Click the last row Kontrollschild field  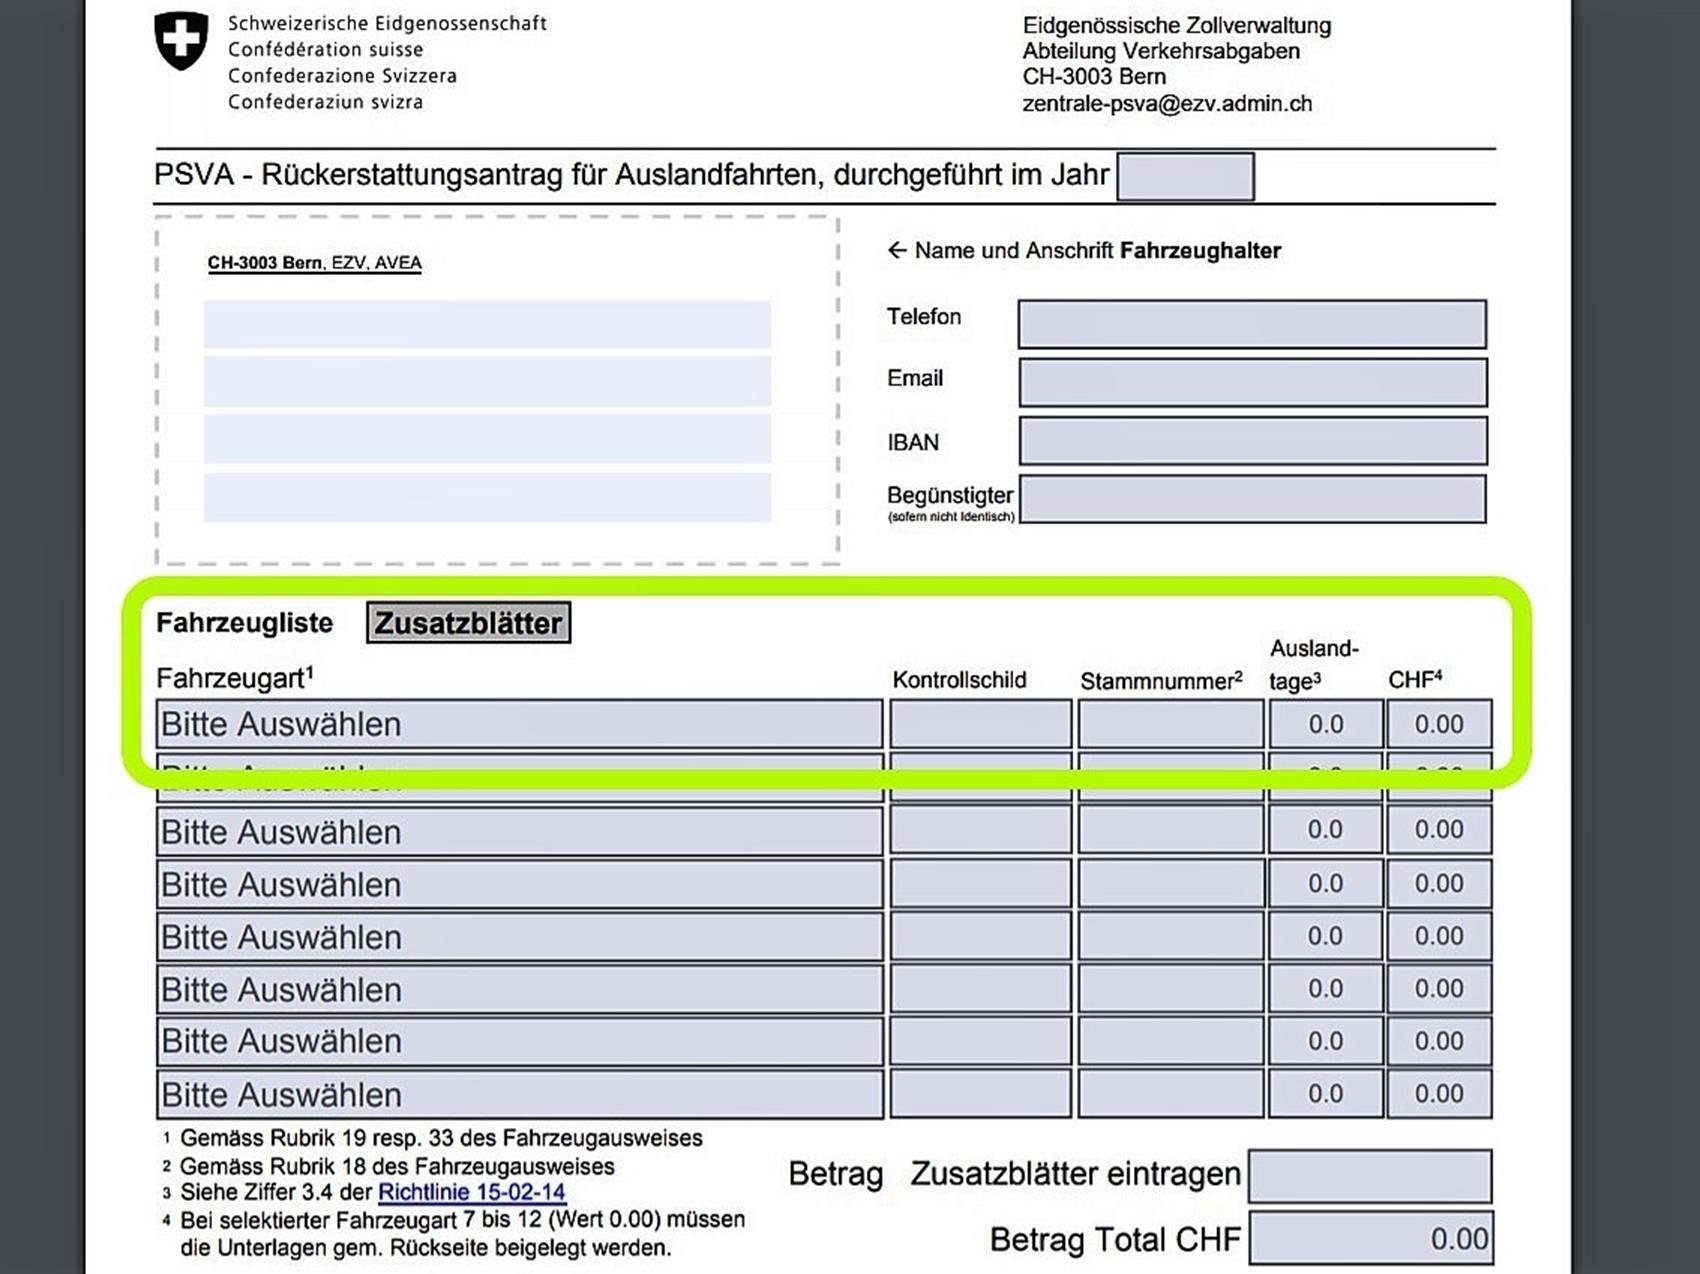[979, 1094]
